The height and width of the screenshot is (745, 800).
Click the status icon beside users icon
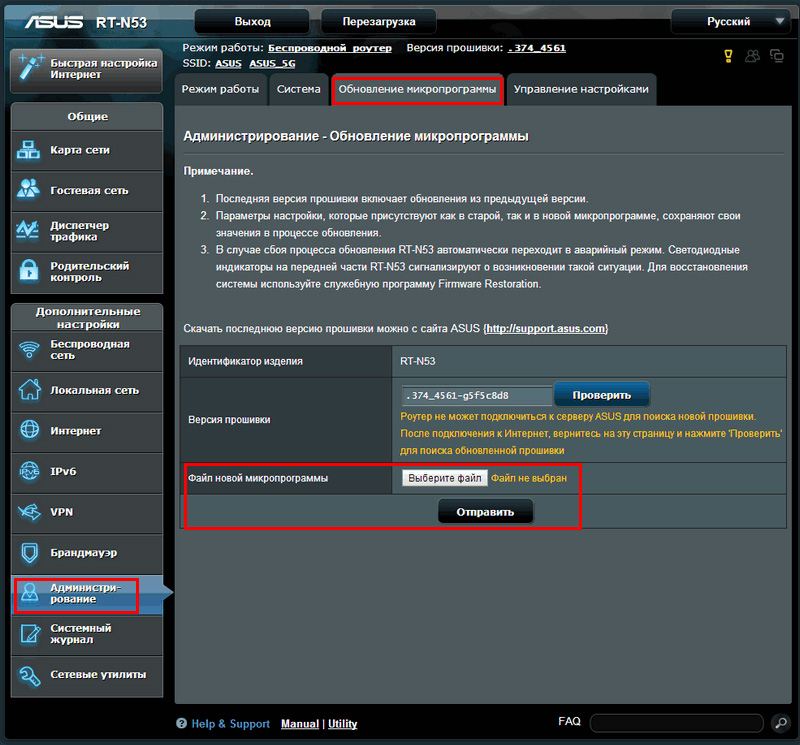point(777,56)
